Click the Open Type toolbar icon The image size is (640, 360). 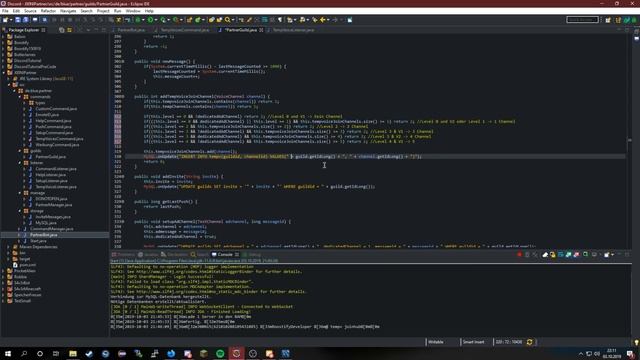(x=212, y=20)
